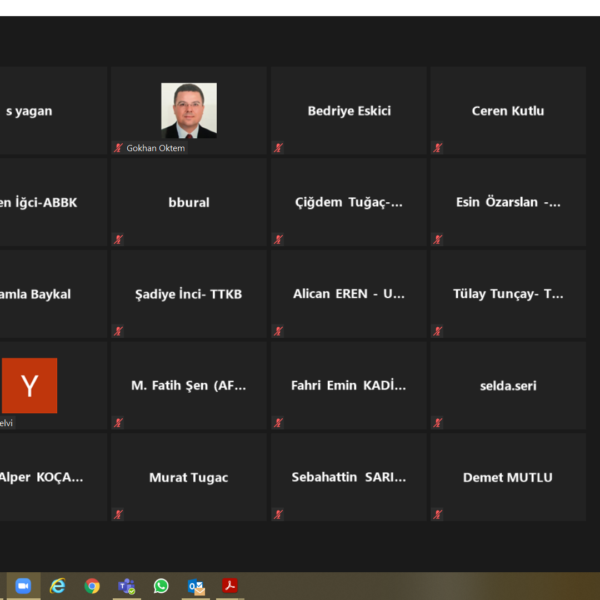Click the Gokhan Oktem name label

156,148
